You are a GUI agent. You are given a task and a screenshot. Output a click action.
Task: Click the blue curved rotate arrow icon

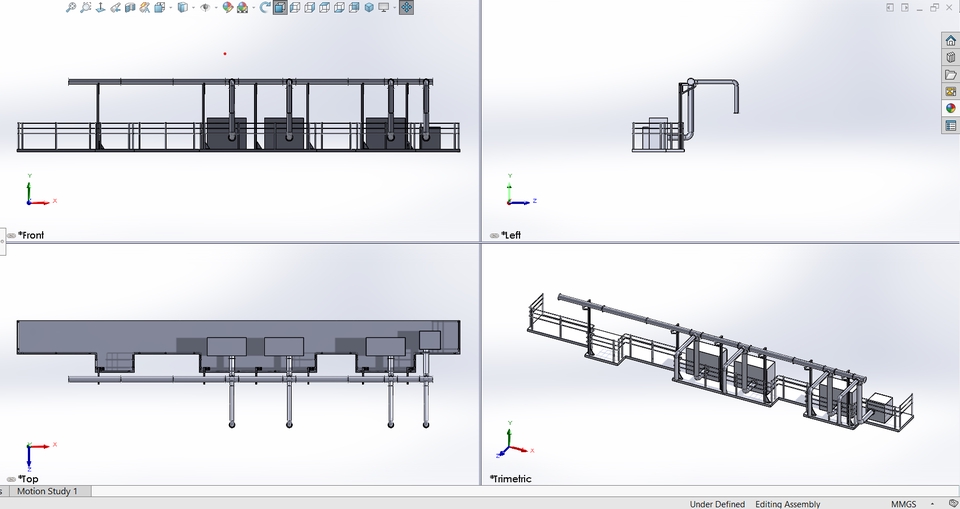[x=265, y=7]
